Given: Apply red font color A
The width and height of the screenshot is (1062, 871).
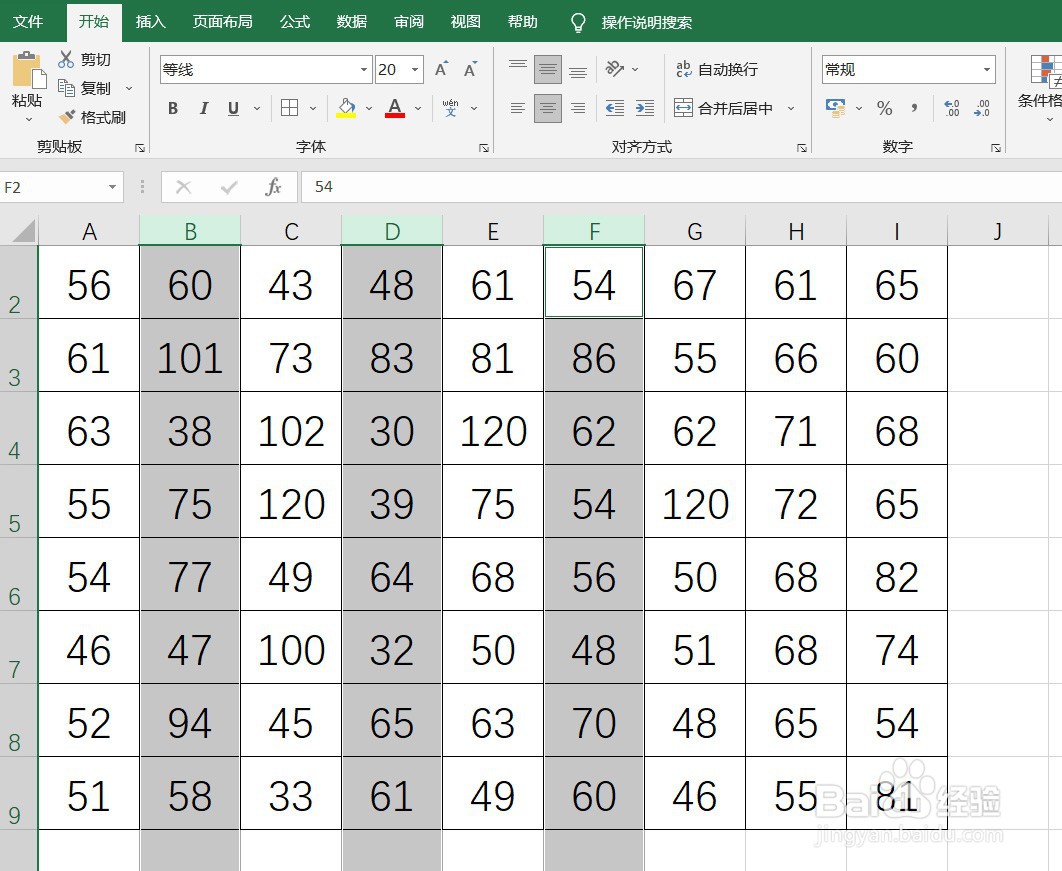Looking at the screenshot, I should [395, 108].
